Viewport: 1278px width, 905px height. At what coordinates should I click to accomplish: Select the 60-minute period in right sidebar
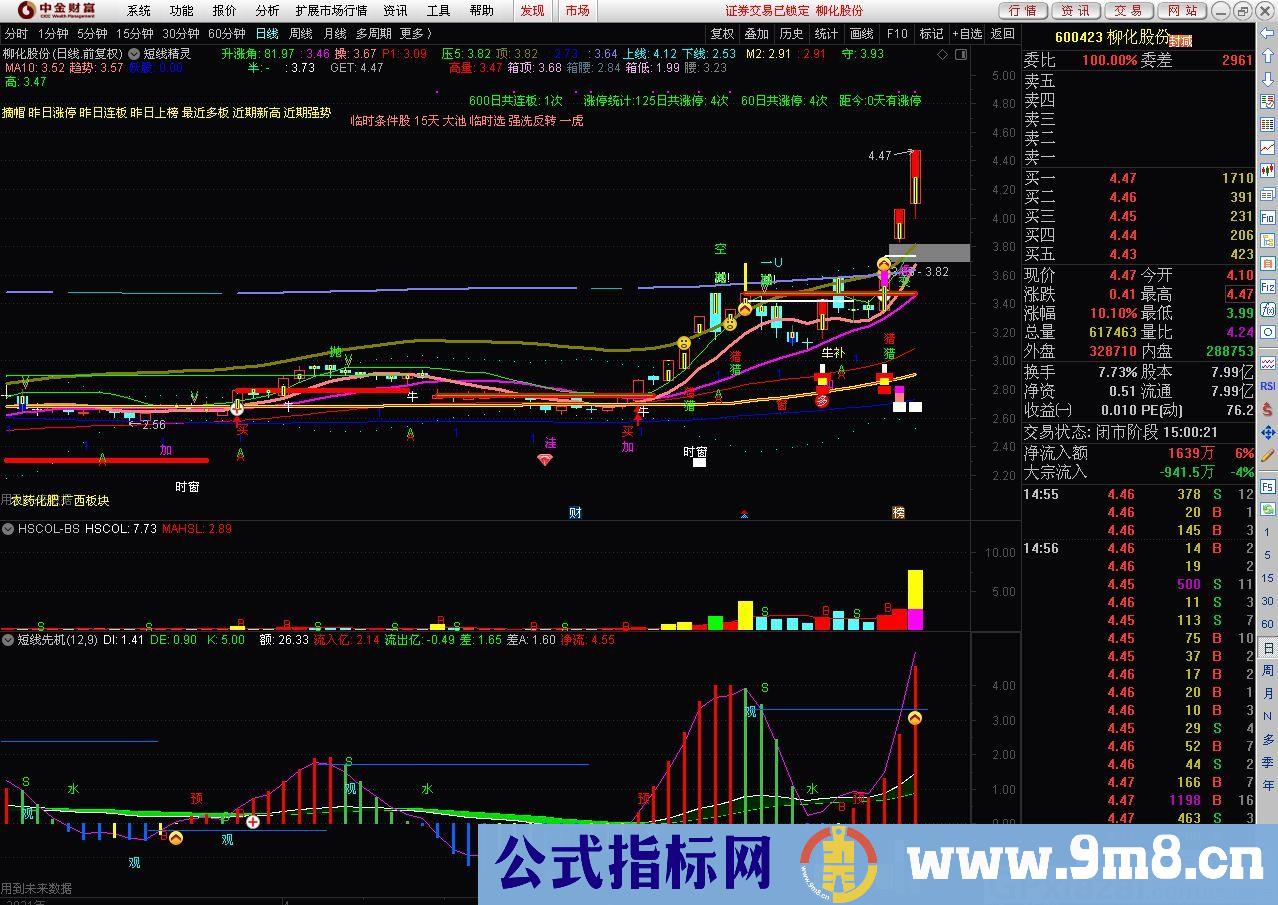point(1267,624)
